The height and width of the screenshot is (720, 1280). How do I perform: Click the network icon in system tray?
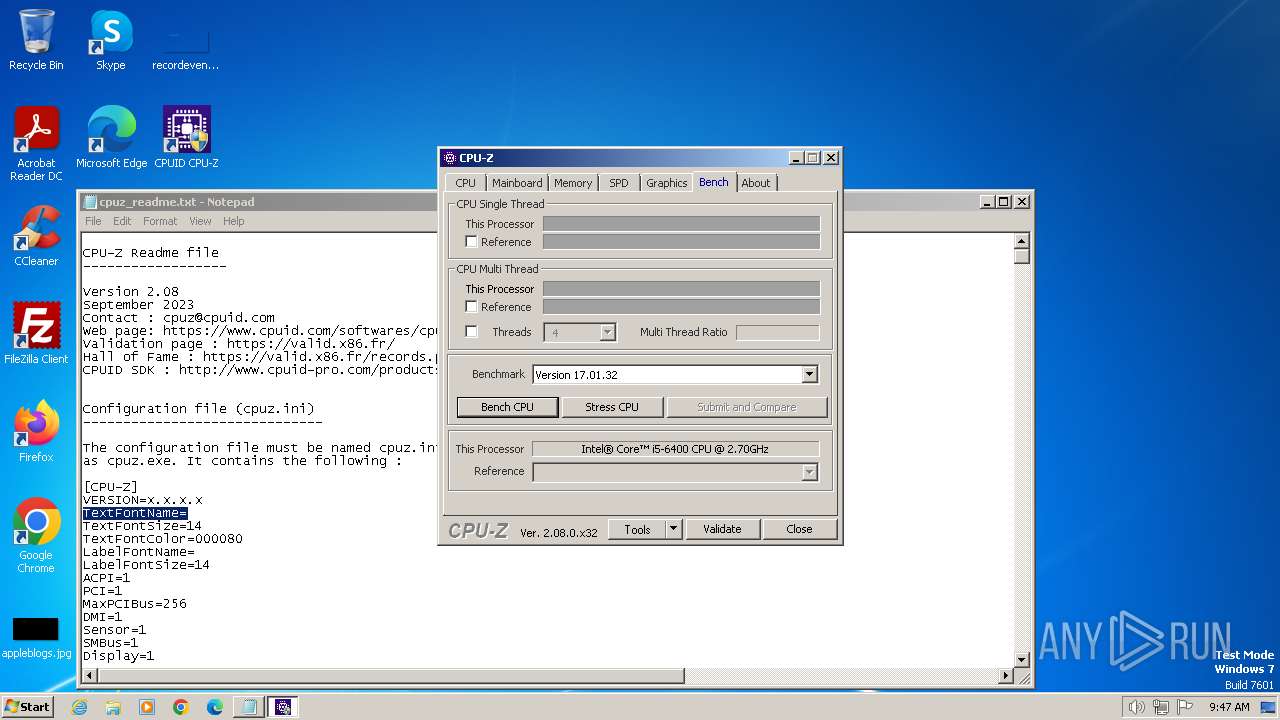pos(1160,707)
